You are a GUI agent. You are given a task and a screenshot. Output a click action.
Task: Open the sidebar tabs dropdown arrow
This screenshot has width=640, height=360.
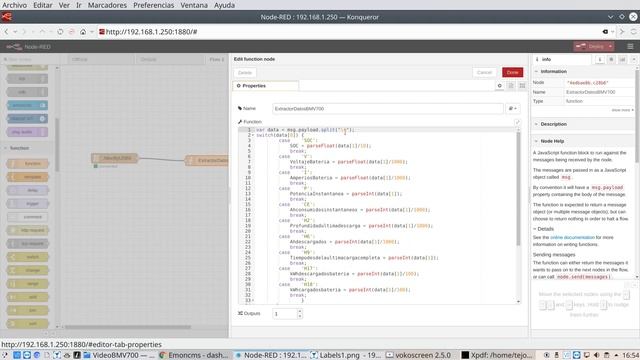[x=634, y=60]
